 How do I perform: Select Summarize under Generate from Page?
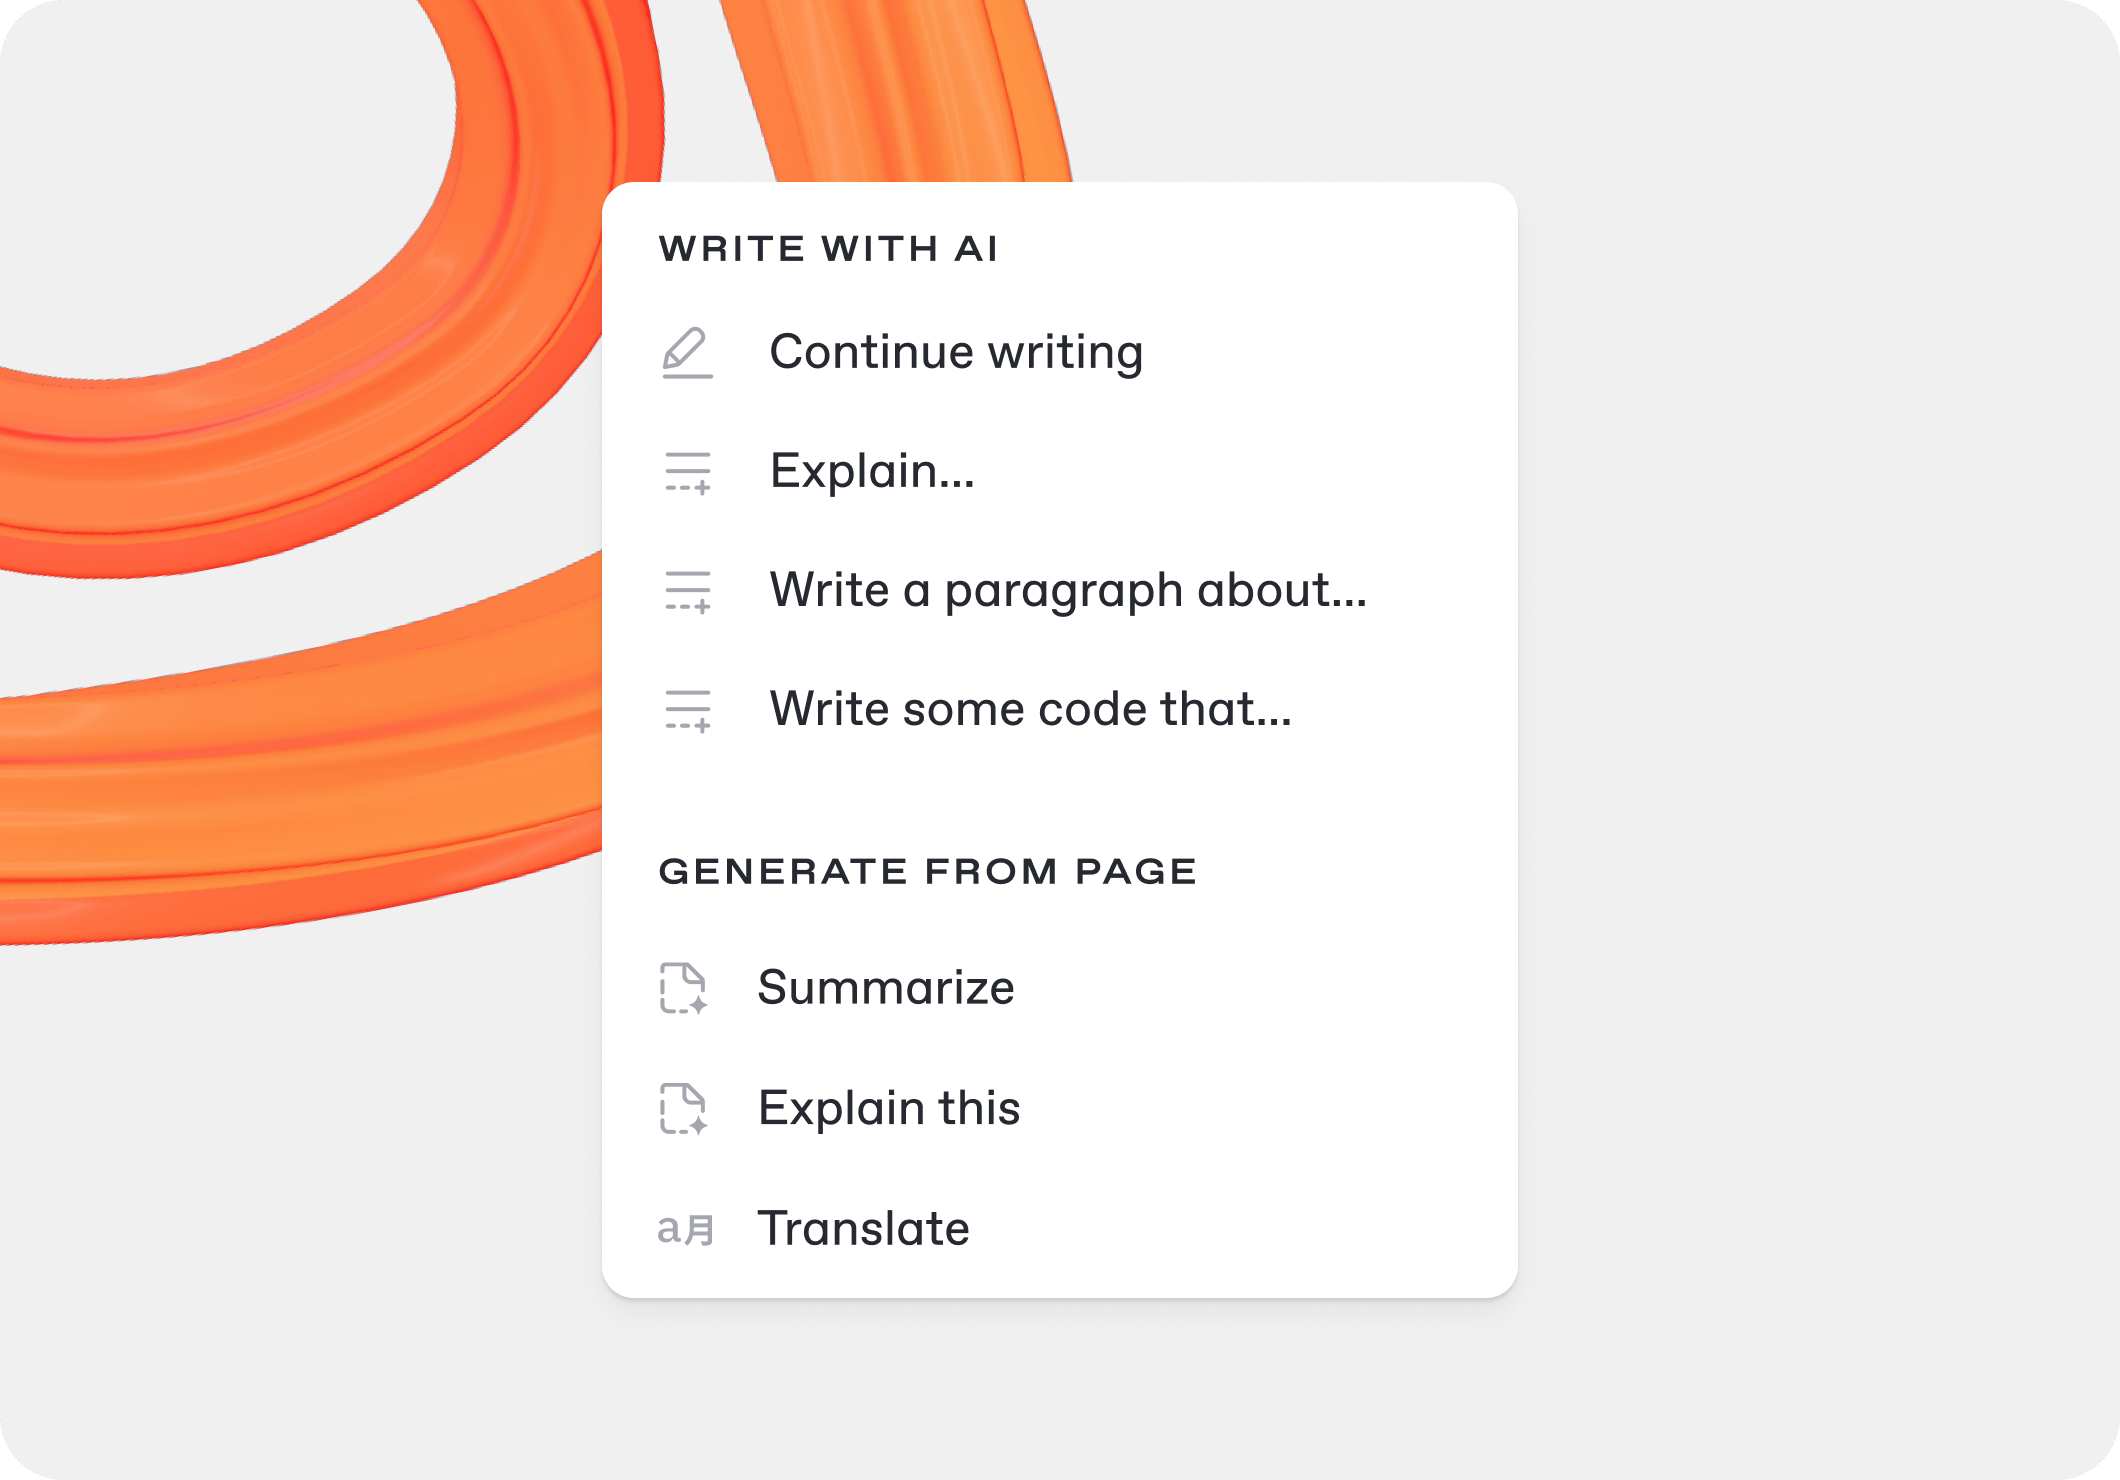886,986
